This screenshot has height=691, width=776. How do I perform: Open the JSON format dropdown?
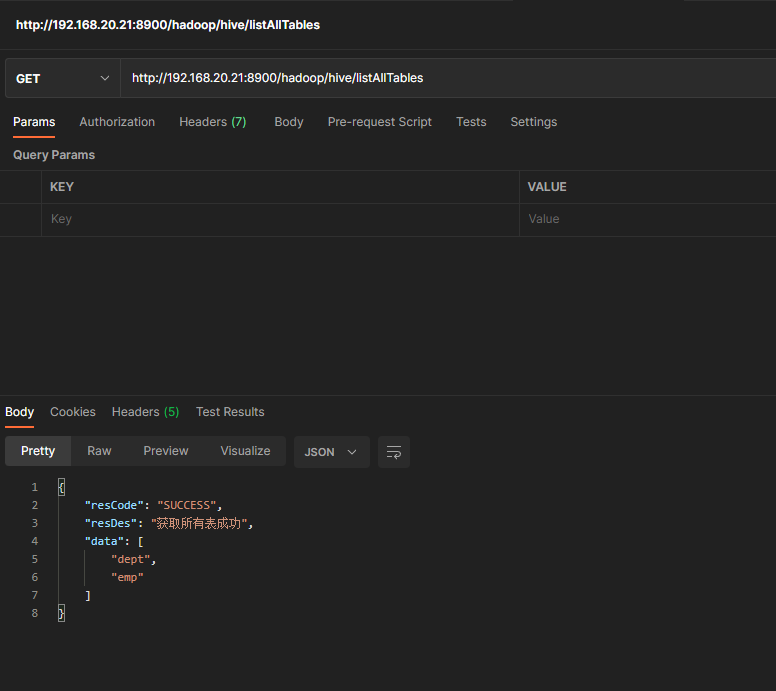pos(332,452)
